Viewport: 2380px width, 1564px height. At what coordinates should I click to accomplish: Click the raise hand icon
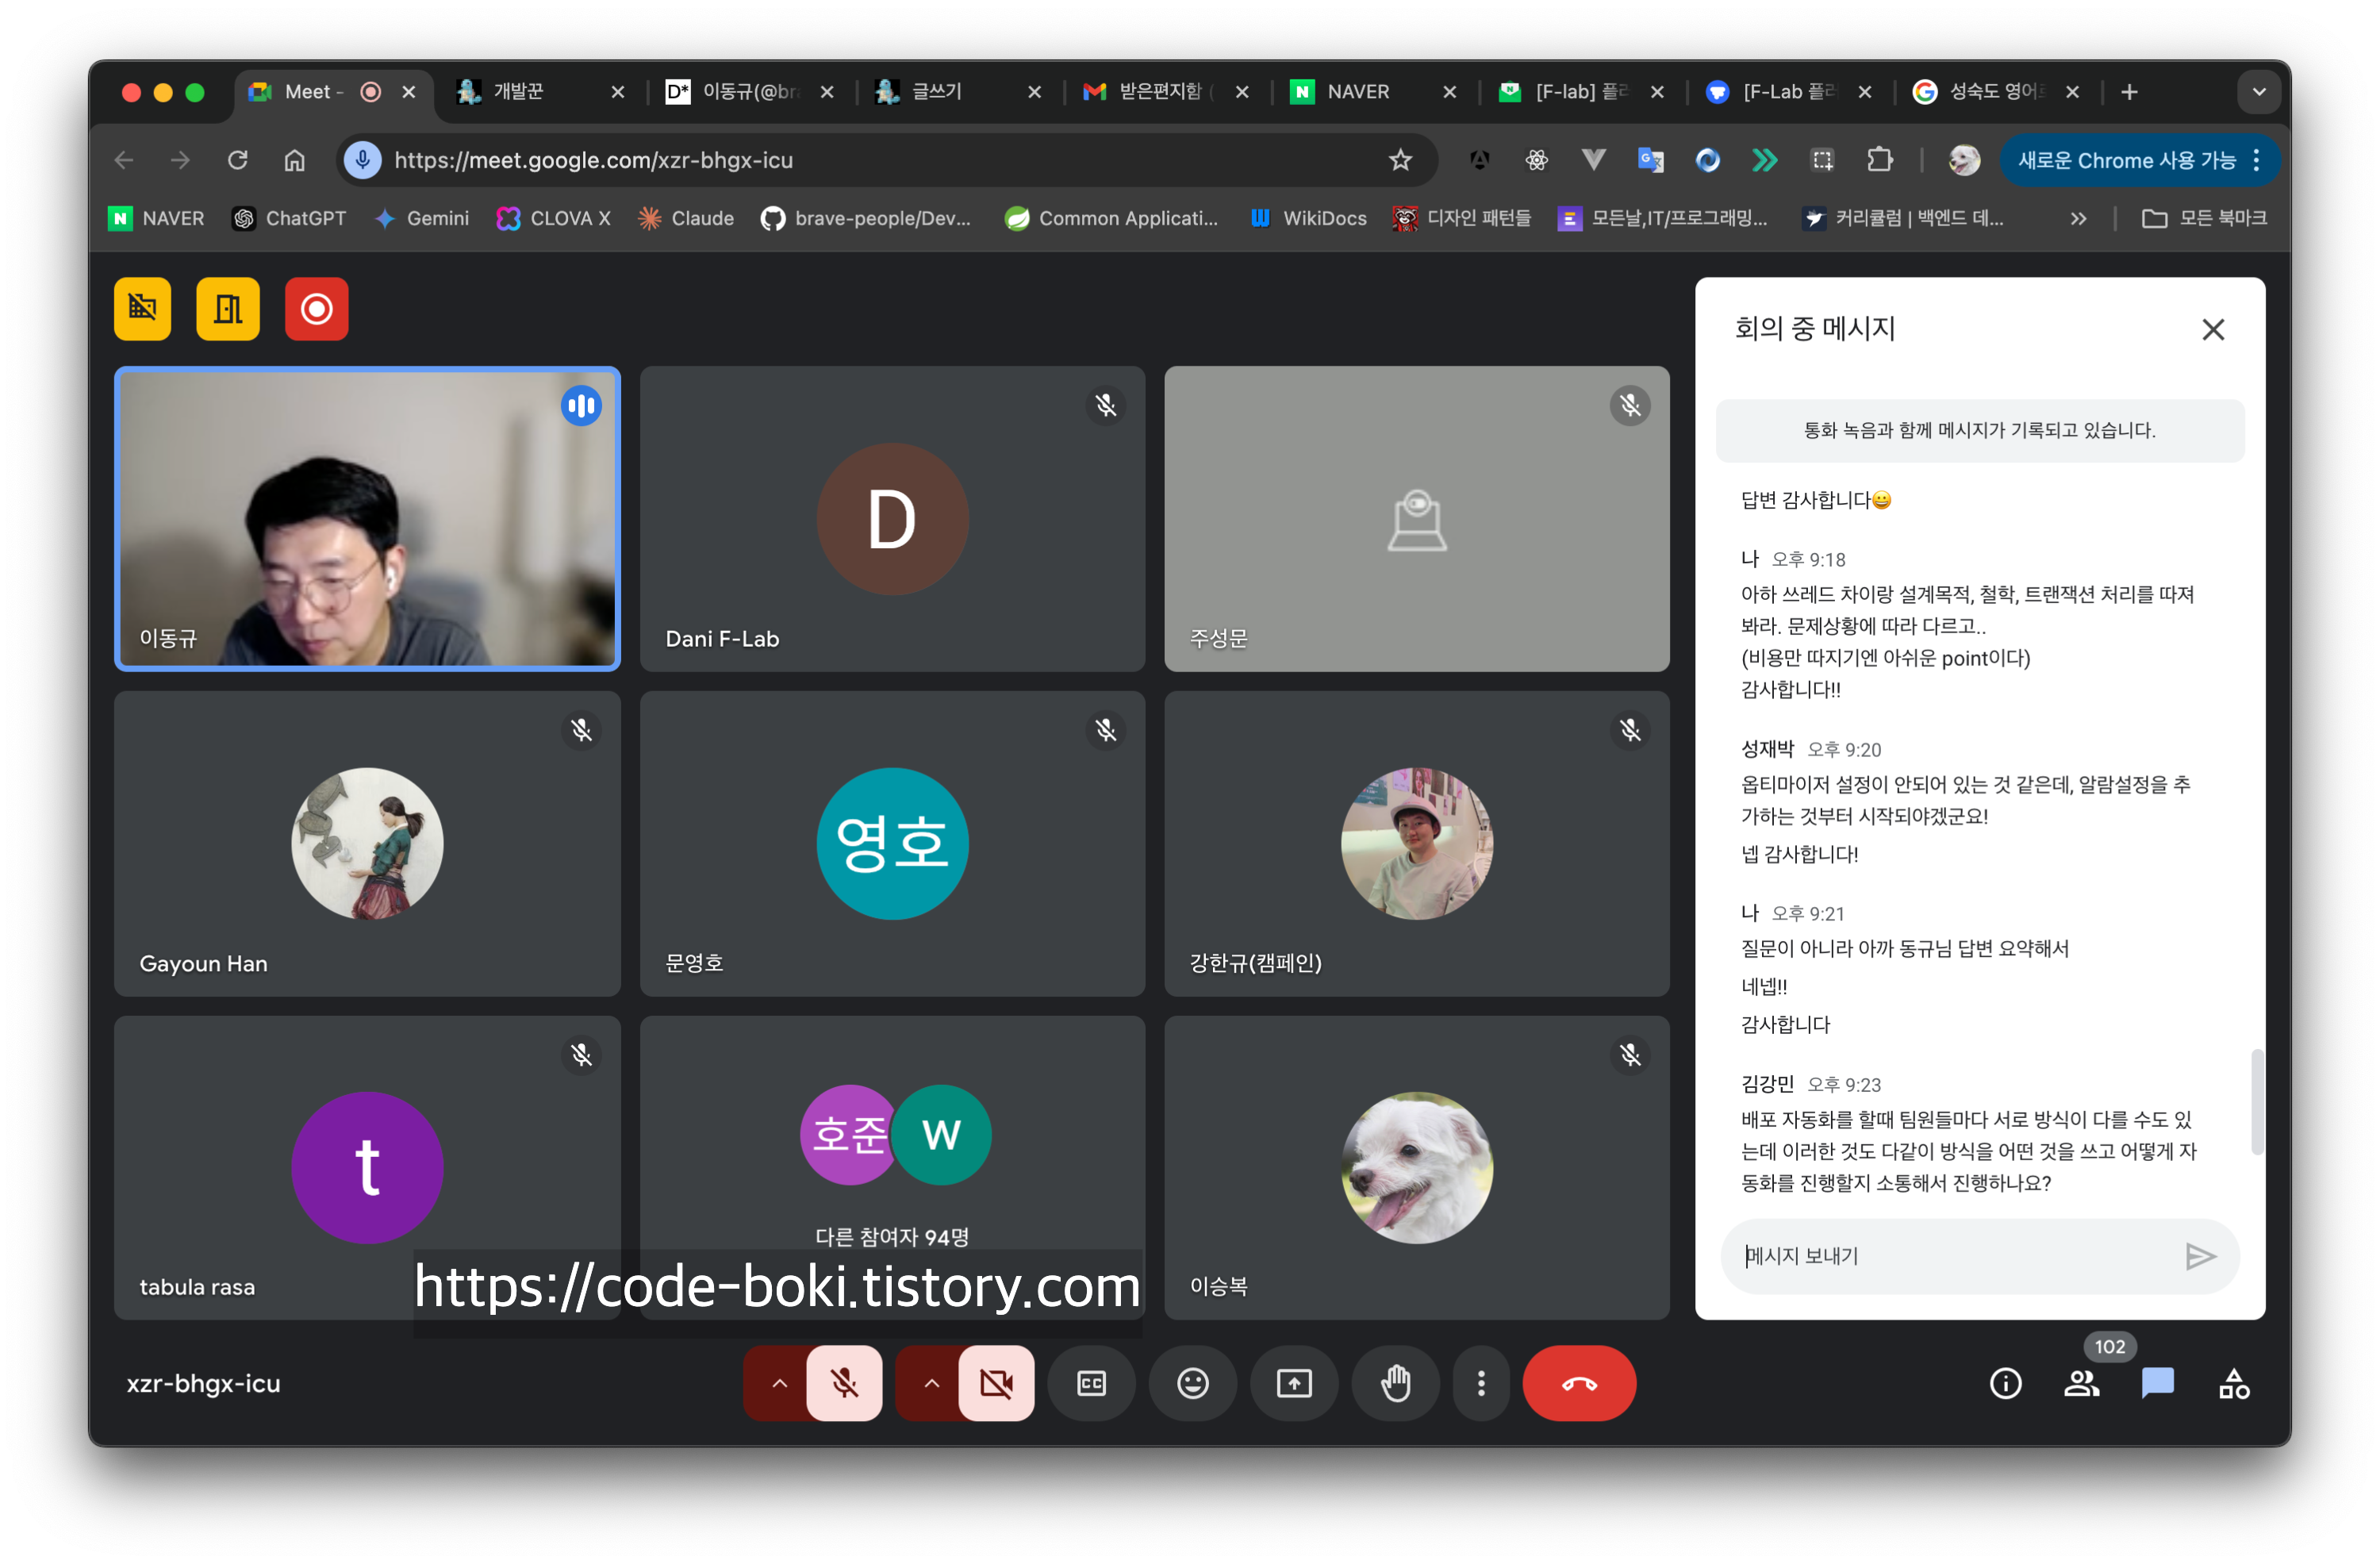coord(1395,1383)
